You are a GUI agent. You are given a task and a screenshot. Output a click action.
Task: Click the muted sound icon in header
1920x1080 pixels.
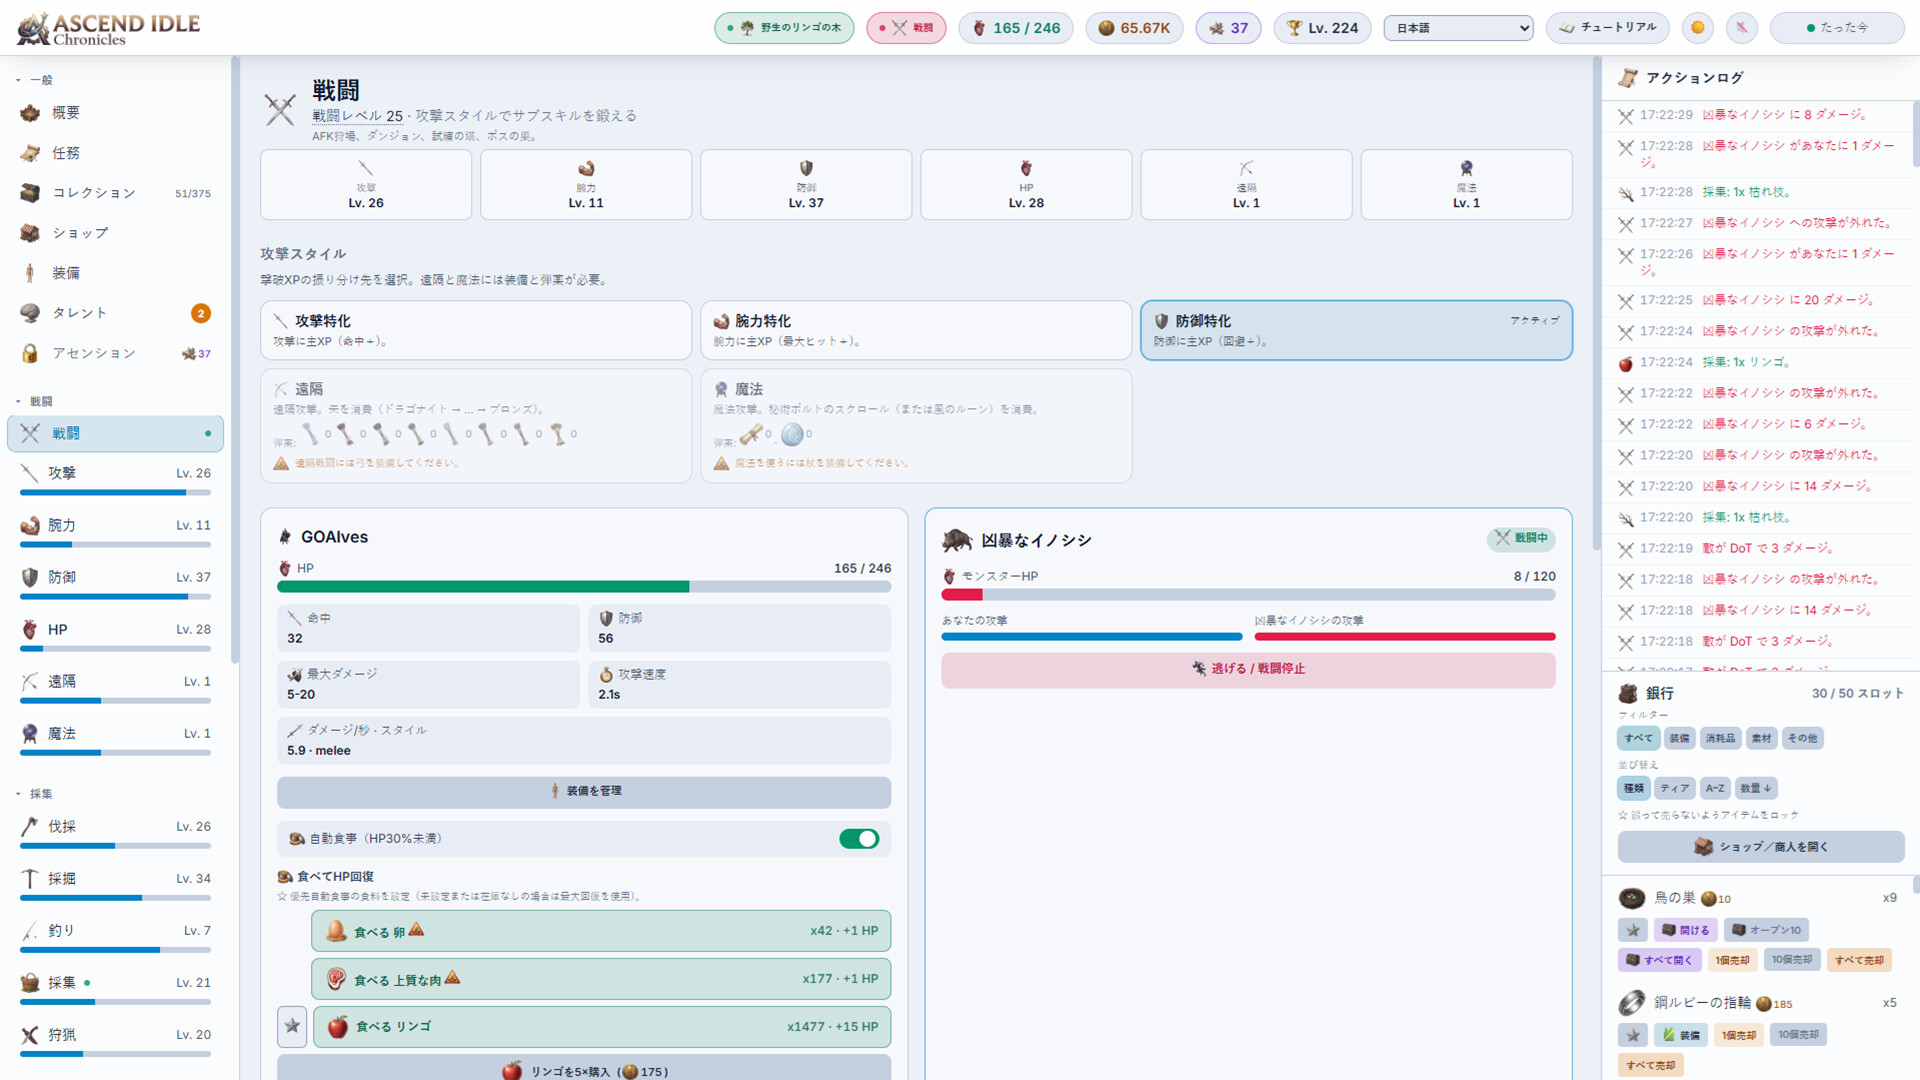(x=1741, y=28)
